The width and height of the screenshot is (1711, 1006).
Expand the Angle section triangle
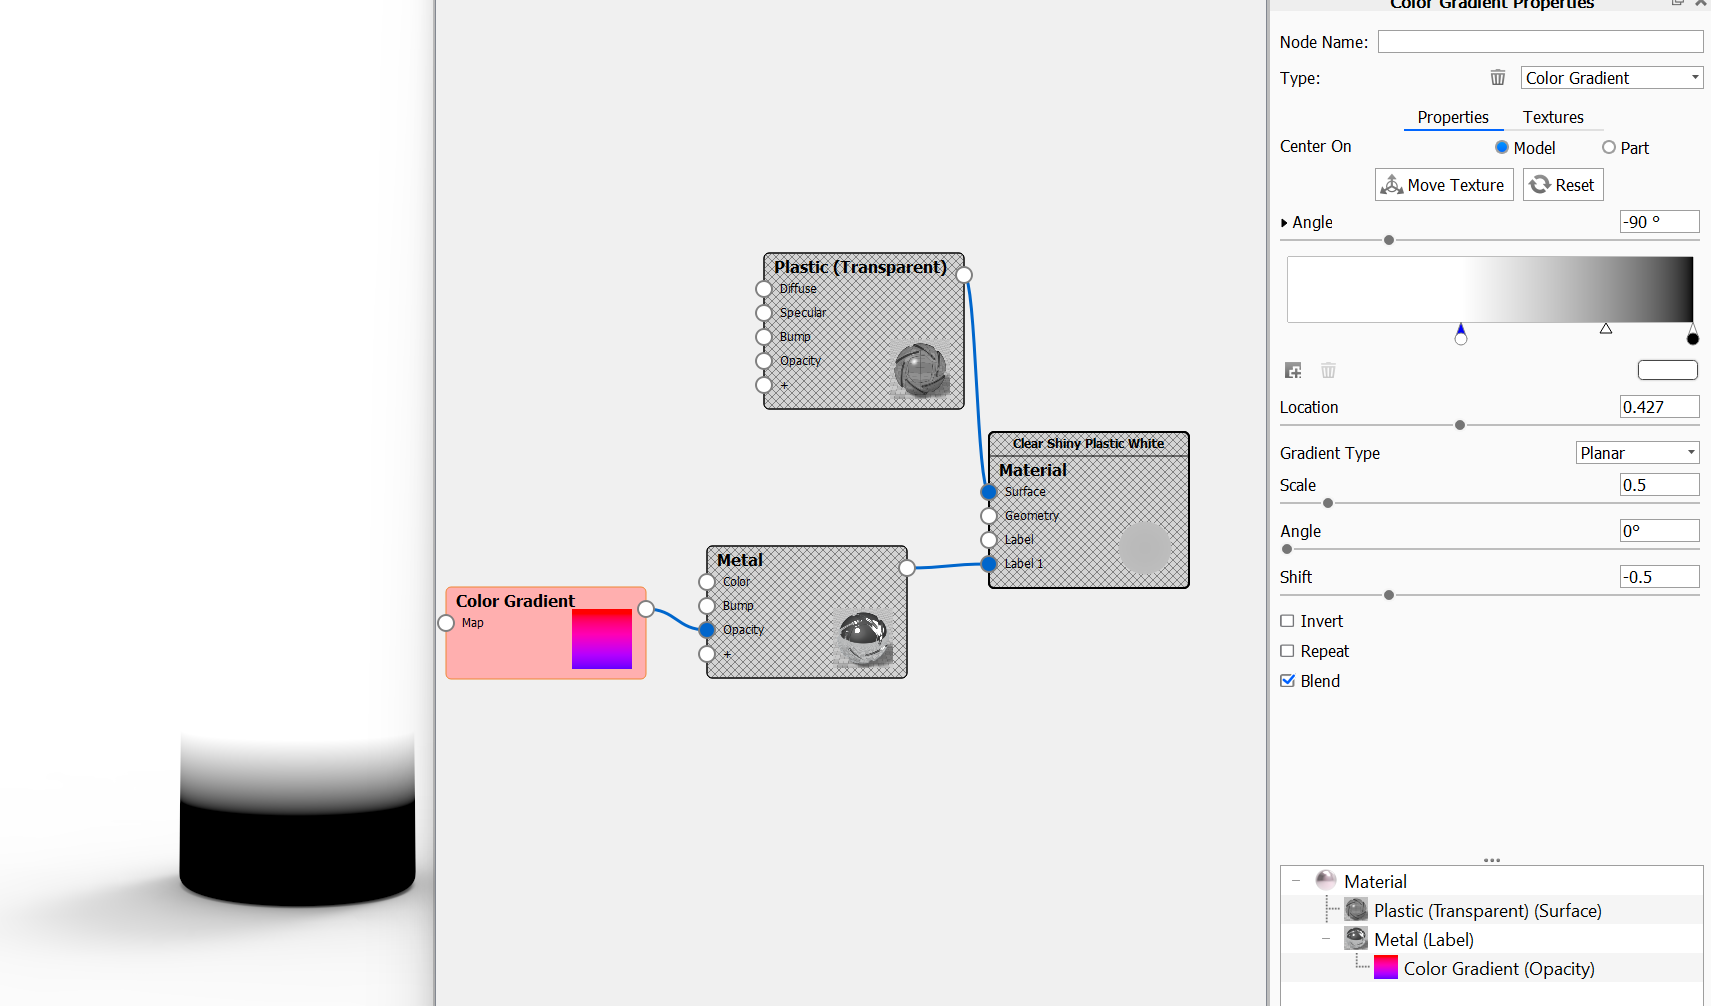coord(1284,223)
